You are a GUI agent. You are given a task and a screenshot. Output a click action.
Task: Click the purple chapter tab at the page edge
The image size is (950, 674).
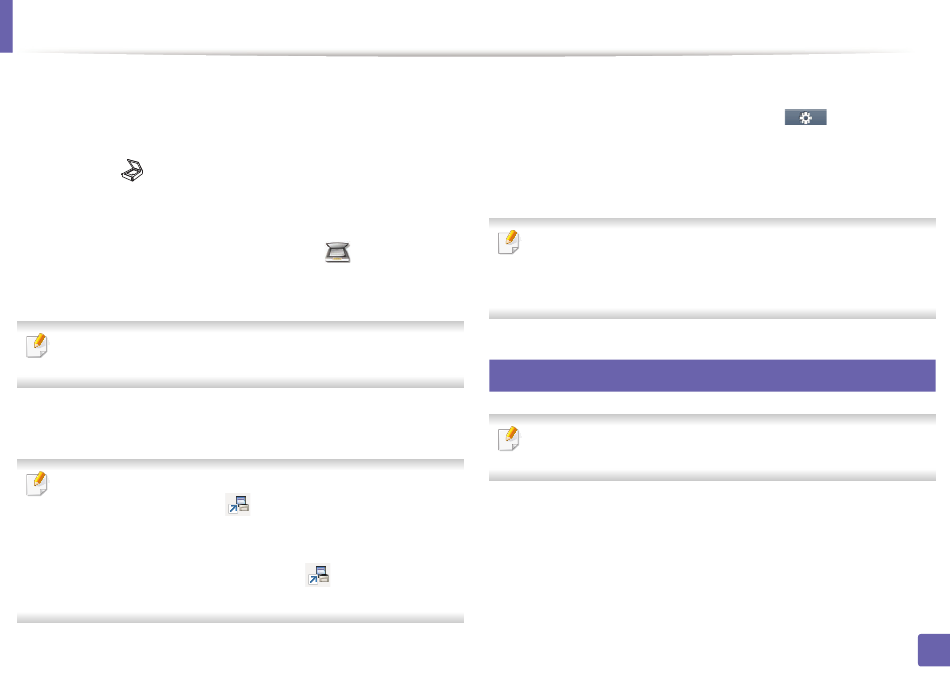(6, 26)
